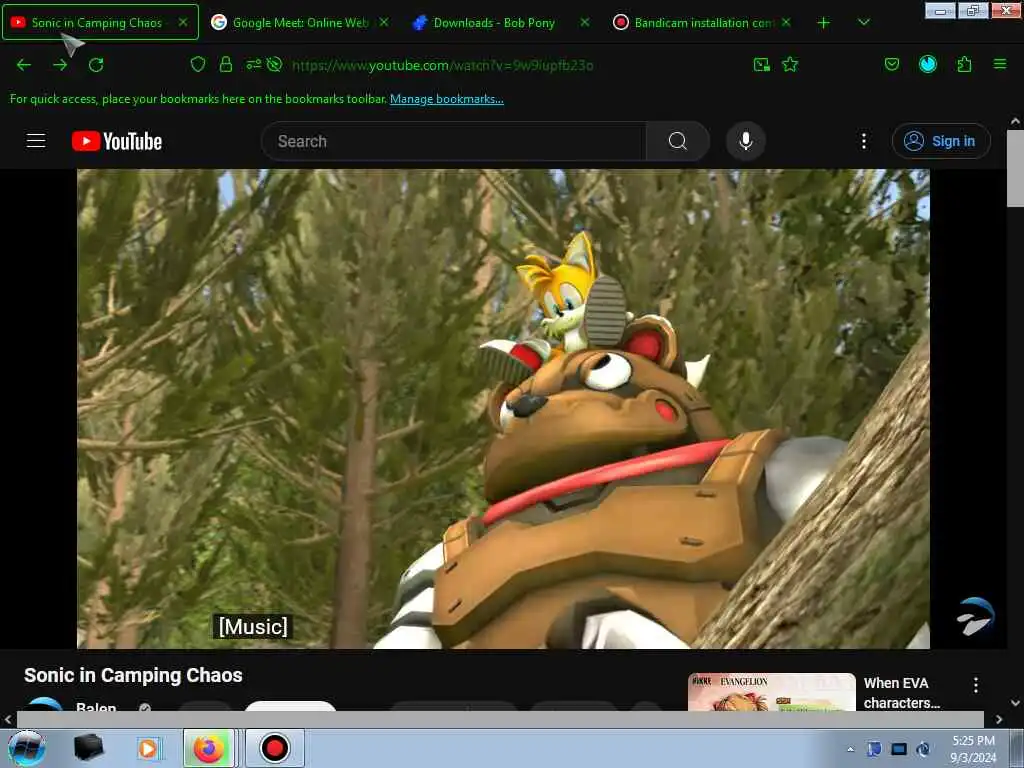Image resolution: width=1024 pixels, height=768 pixels.
Task: Show hidden system tray icons
Action: [x=850, y=749]
